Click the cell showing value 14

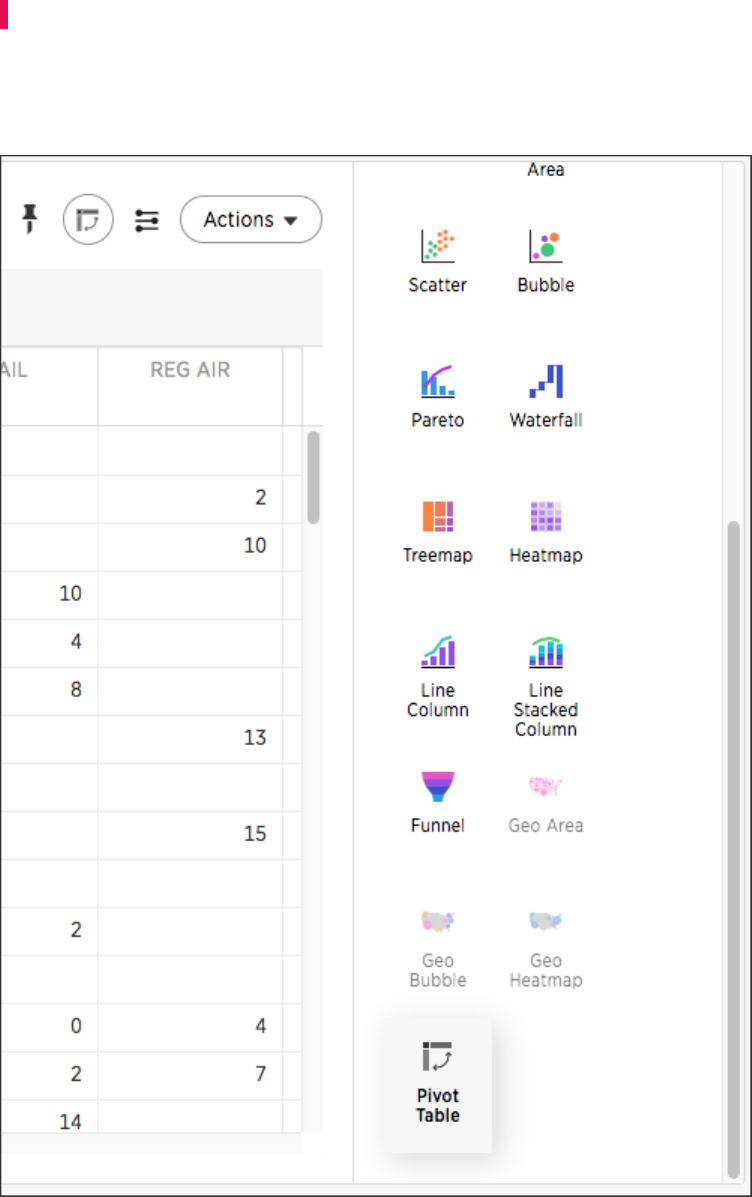coord(49,1119)
